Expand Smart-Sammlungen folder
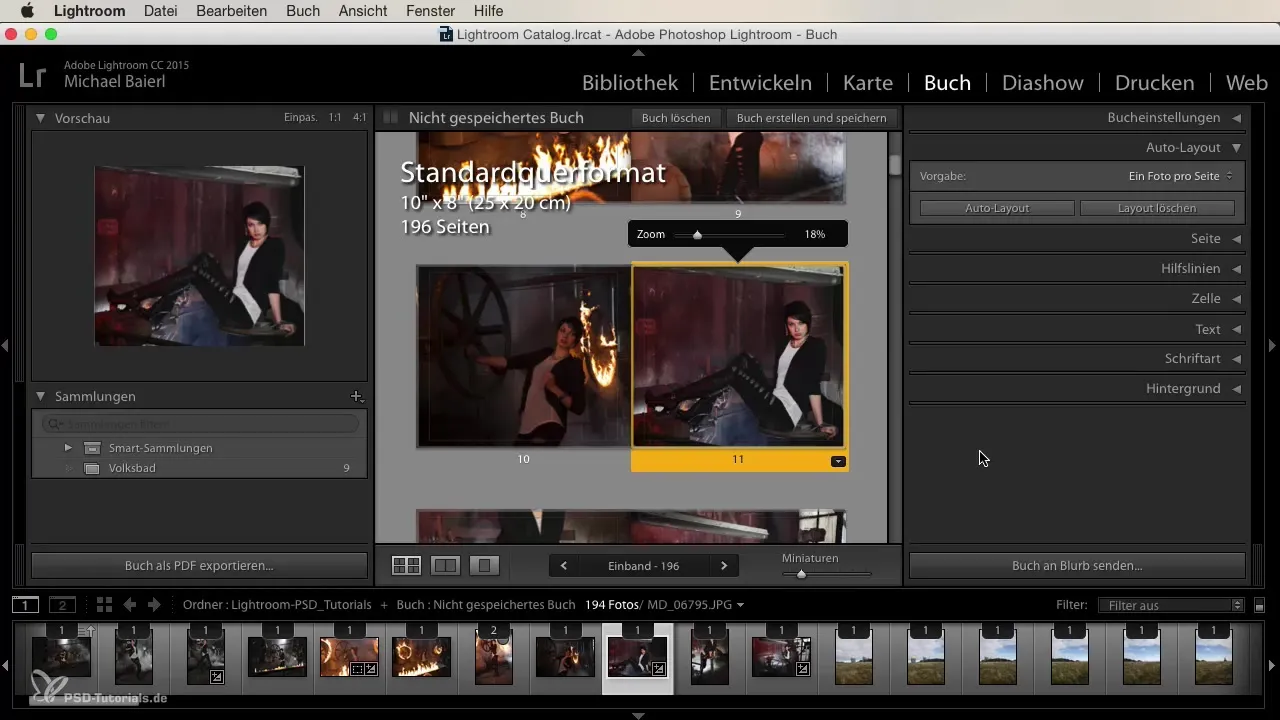1280x720 pixels. [68, 448]
